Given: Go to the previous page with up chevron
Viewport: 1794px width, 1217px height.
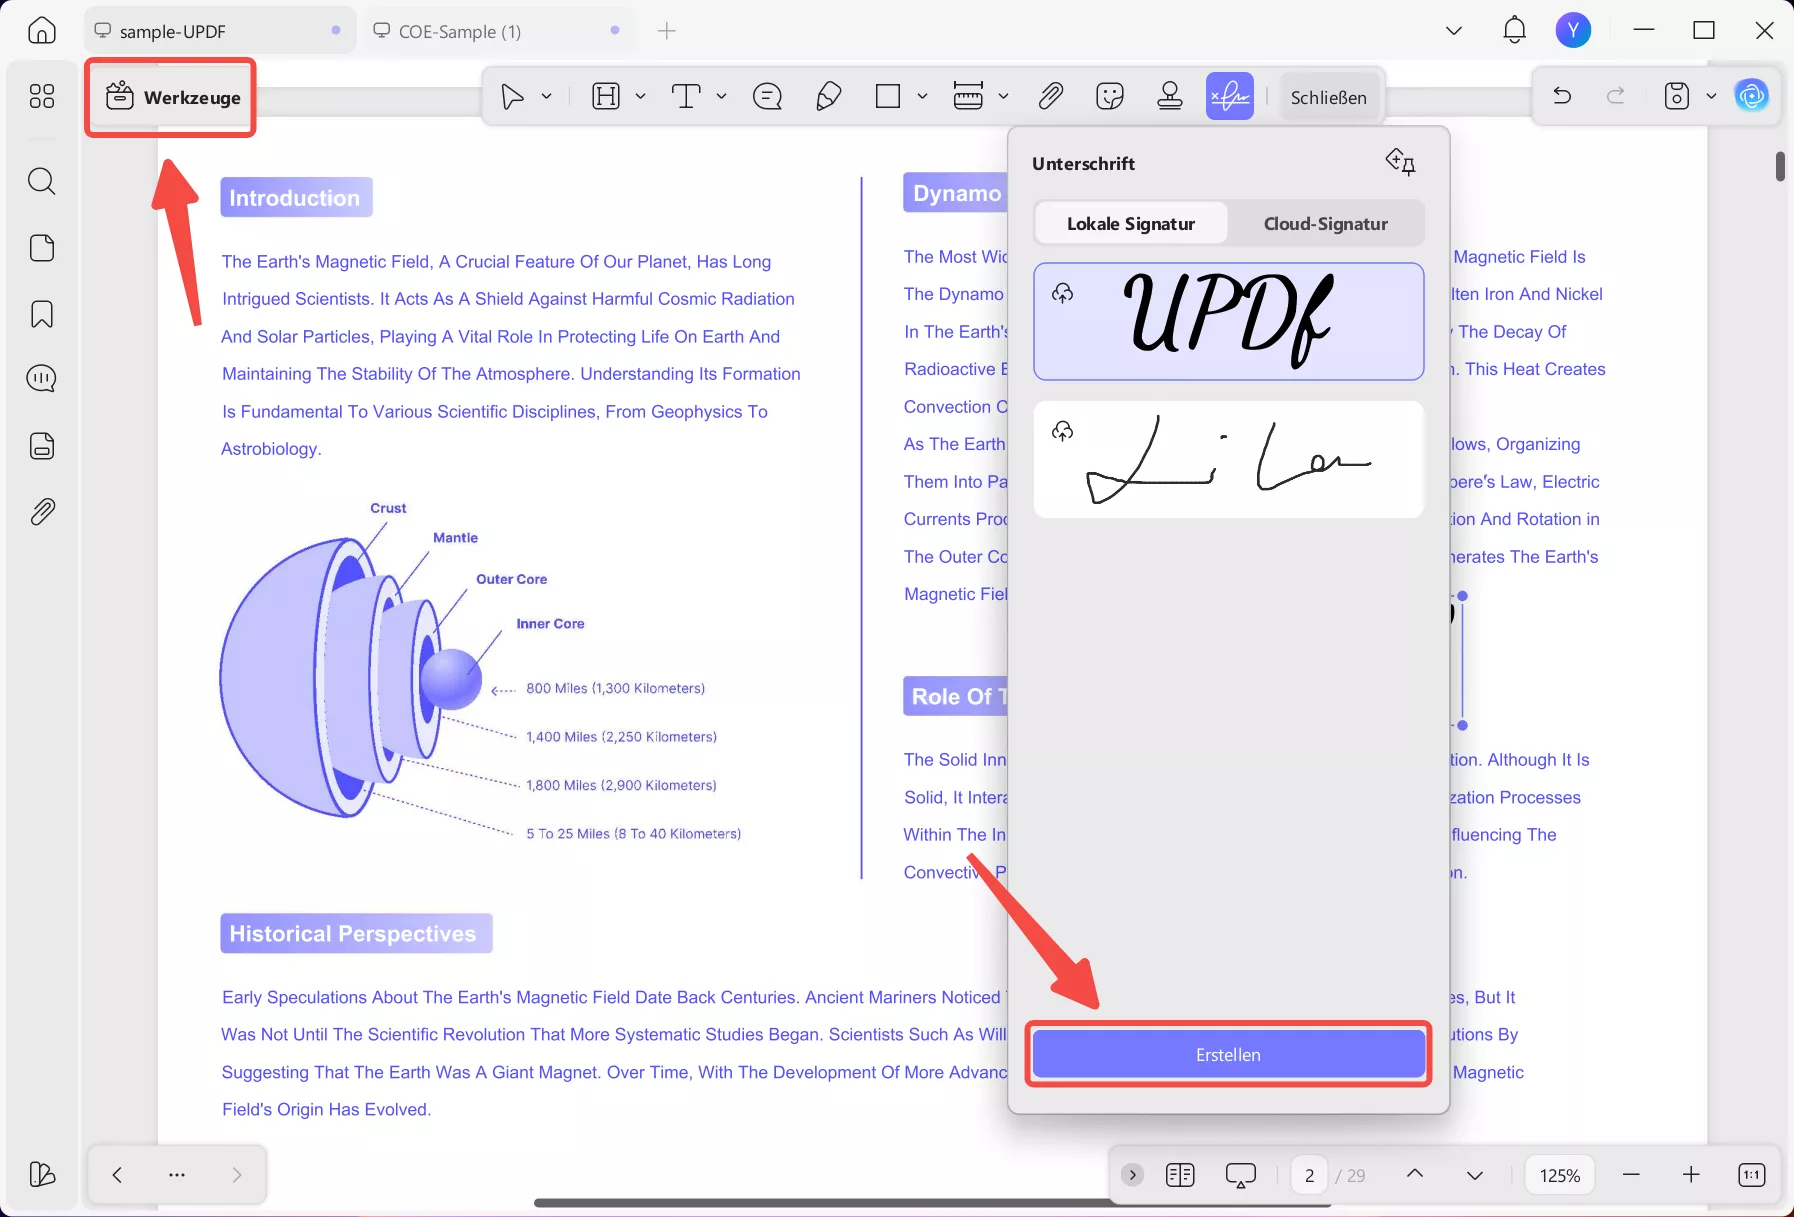Looking at the screenshot, I should click(x=1415, y=1174).
